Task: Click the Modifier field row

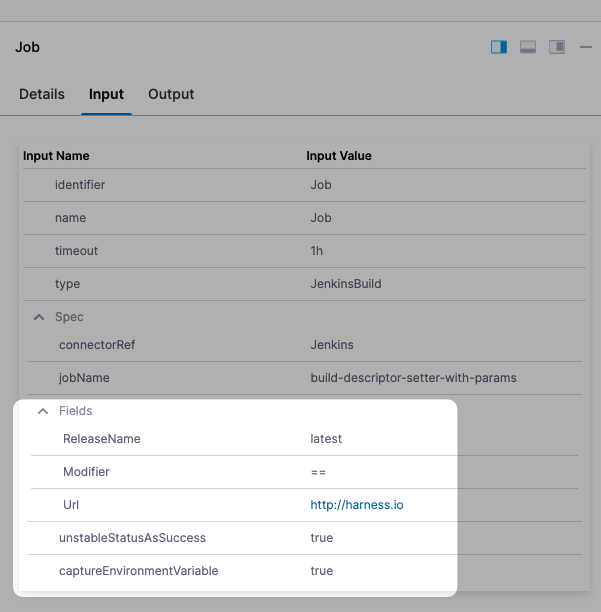Action: point(86,472)
